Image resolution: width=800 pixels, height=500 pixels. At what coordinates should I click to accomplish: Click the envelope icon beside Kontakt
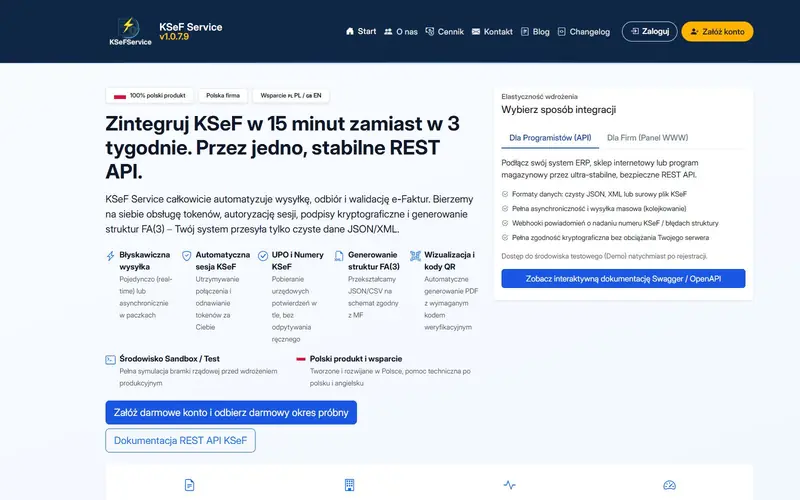[476, 32]
